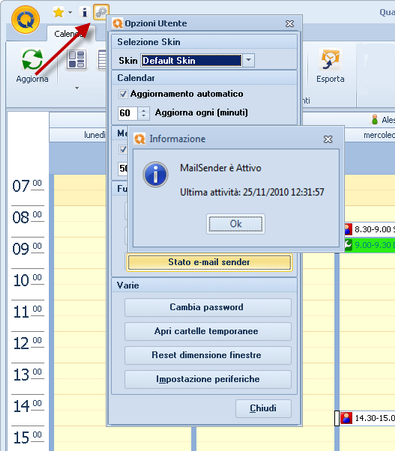
Task: Click the Default Skin field
Action: click(x=191, y=60)
